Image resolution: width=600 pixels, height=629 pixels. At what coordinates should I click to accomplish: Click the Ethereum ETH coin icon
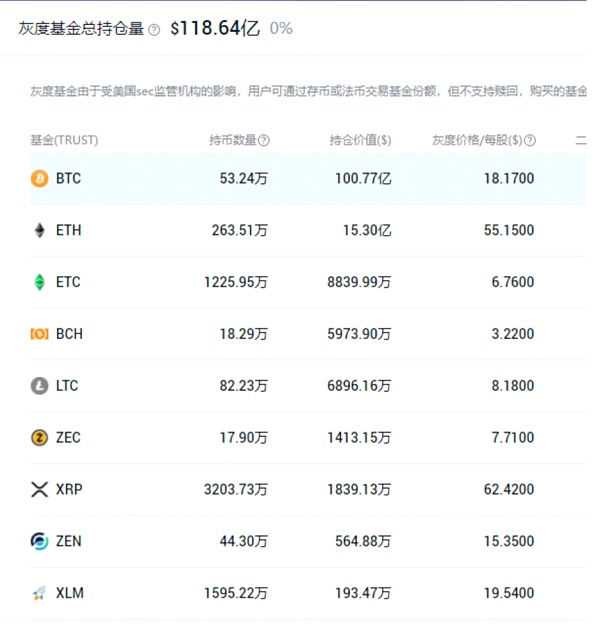[x=40, y=230]
